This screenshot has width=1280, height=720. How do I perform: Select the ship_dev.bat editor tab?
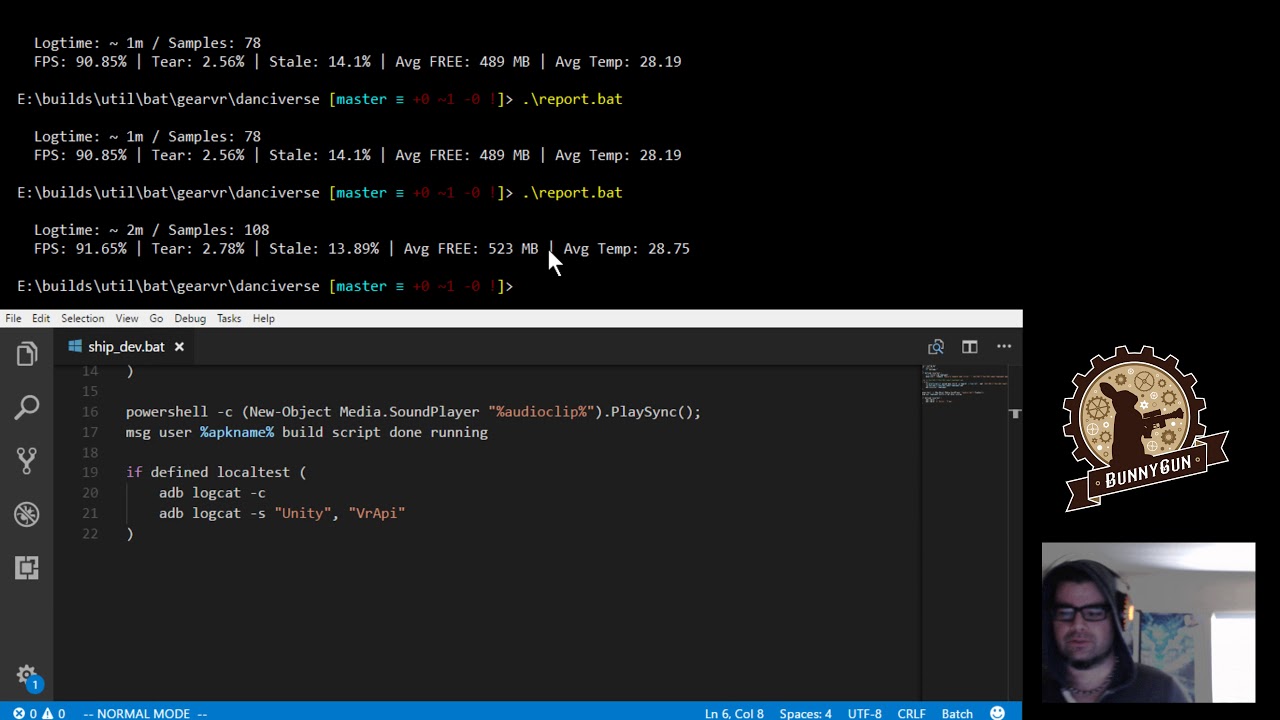pos(126,347)
